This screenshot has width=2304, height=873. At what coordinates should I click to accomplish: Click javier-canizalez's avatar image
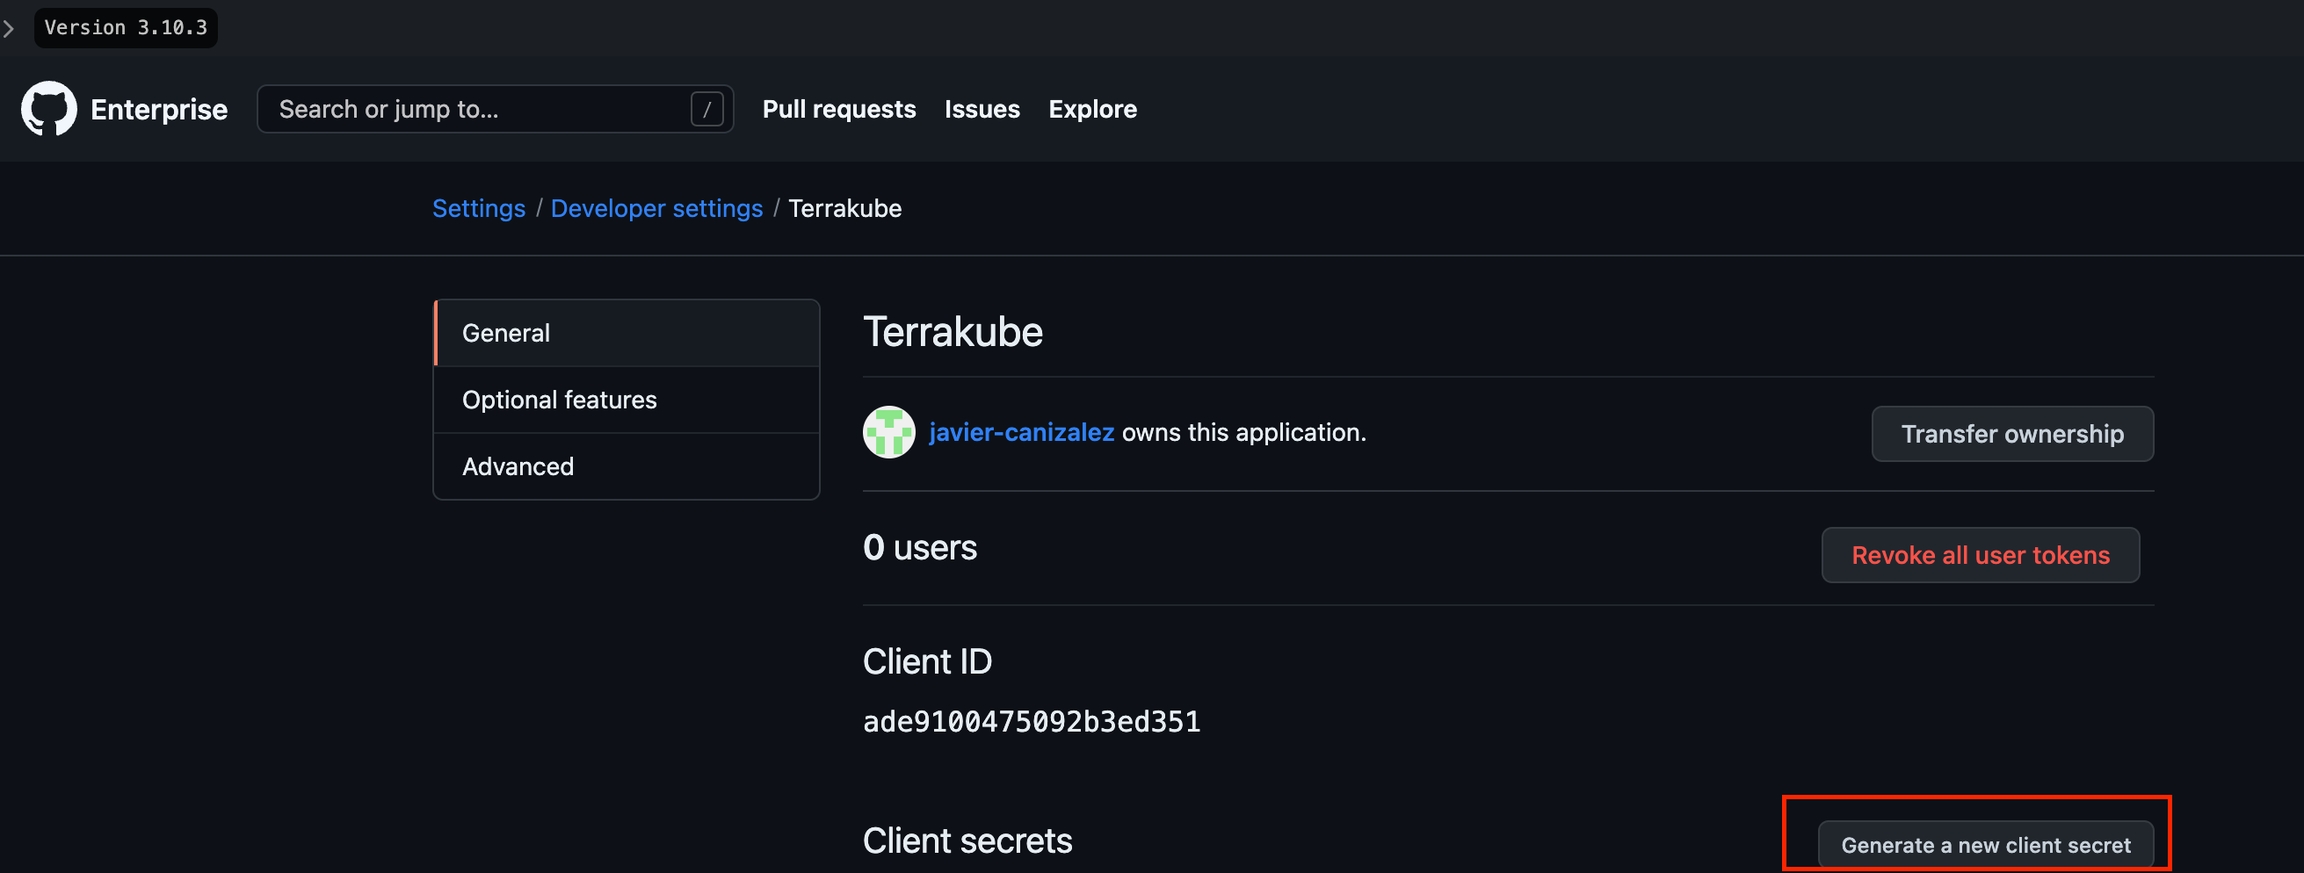click(888, 432)
